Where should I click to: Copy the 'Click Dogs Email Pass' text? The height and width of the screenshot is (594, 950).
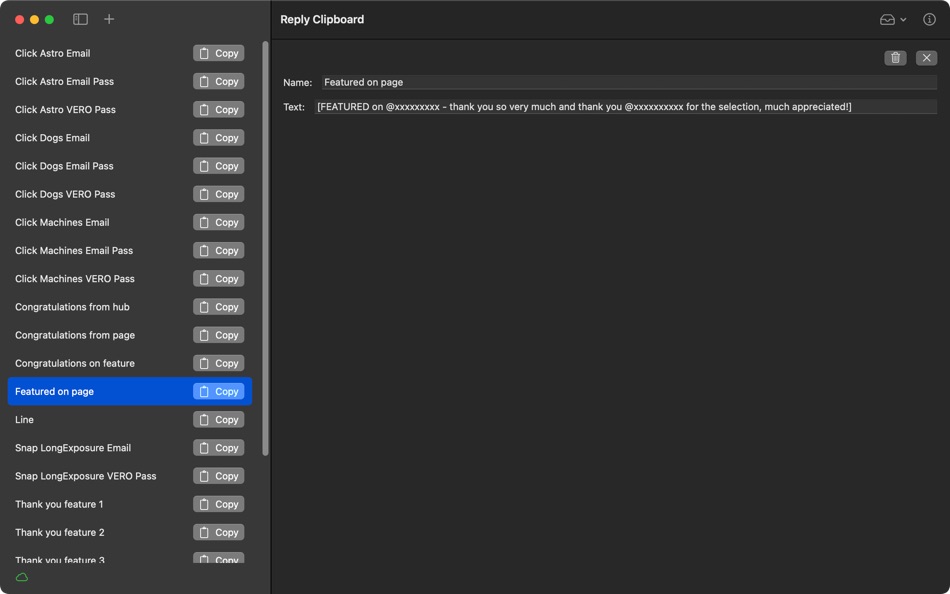coord(218,165)
